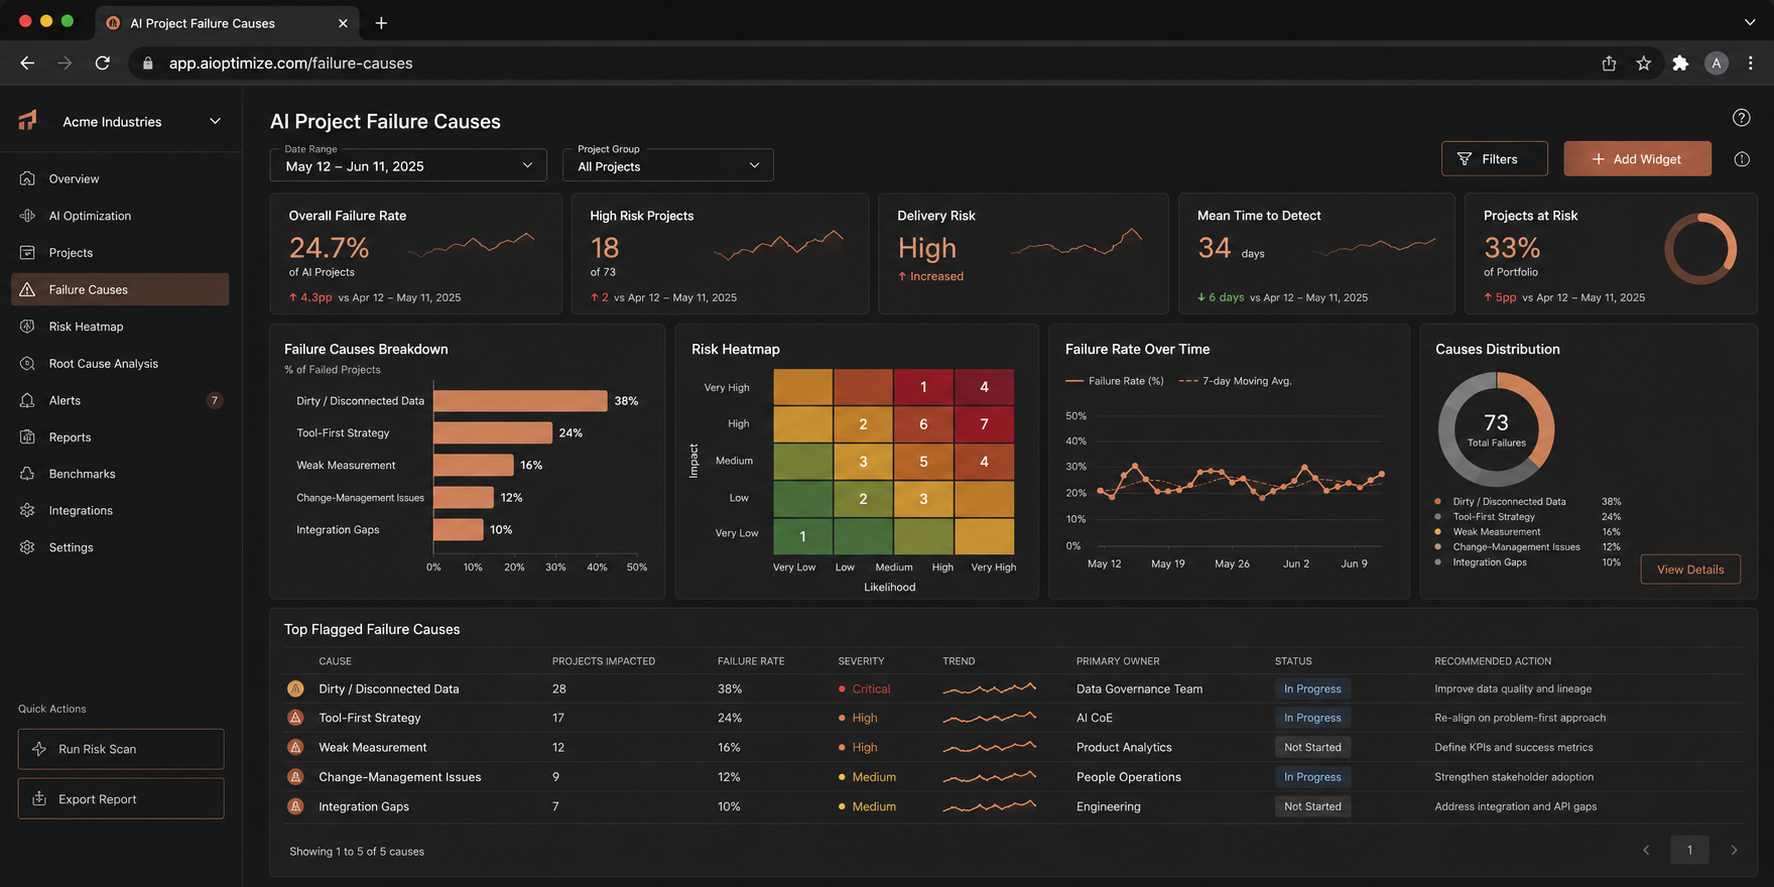1774x887 pixels.
Task: Select page 1 in table pagination
Action: (x=1690, y=850)
